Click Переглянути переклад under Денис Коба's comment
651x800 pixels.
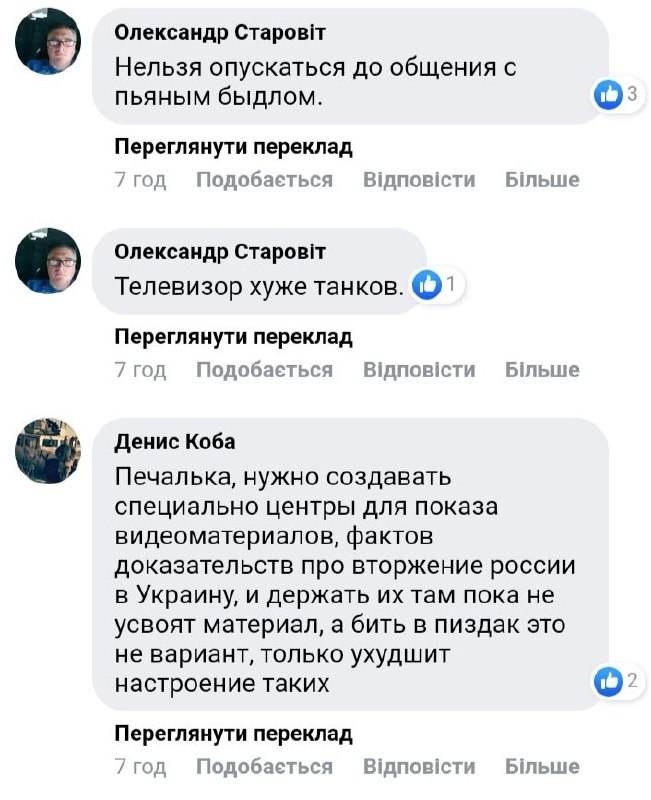tap(234, 734)
